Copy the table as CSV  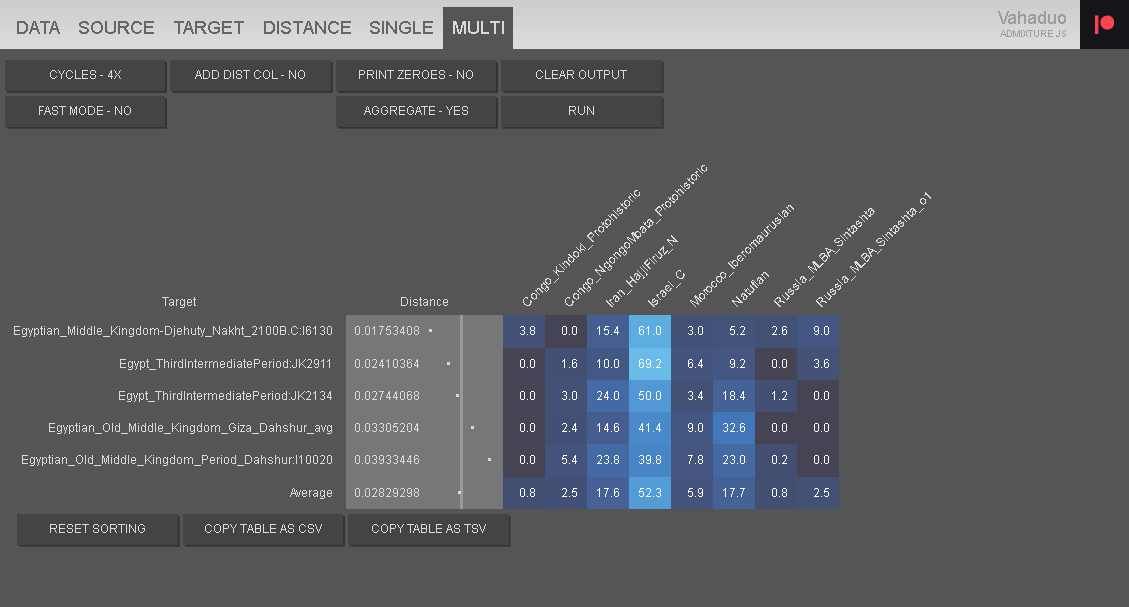[x=263, y=529]
